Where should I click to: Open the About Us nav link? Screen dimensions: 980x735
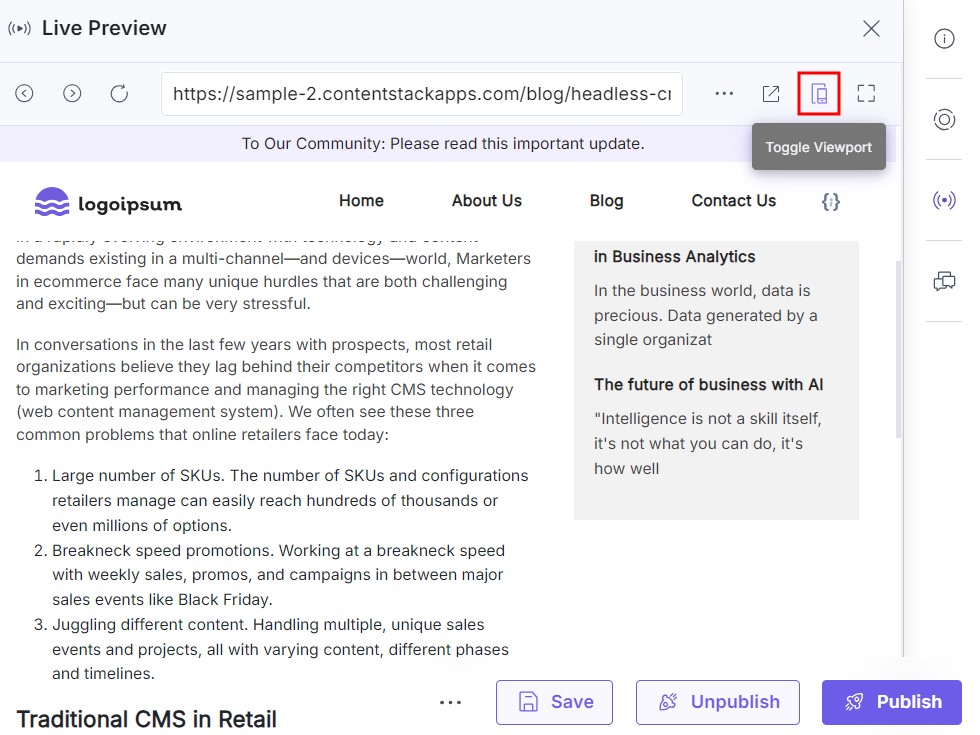tap(487, 201)
